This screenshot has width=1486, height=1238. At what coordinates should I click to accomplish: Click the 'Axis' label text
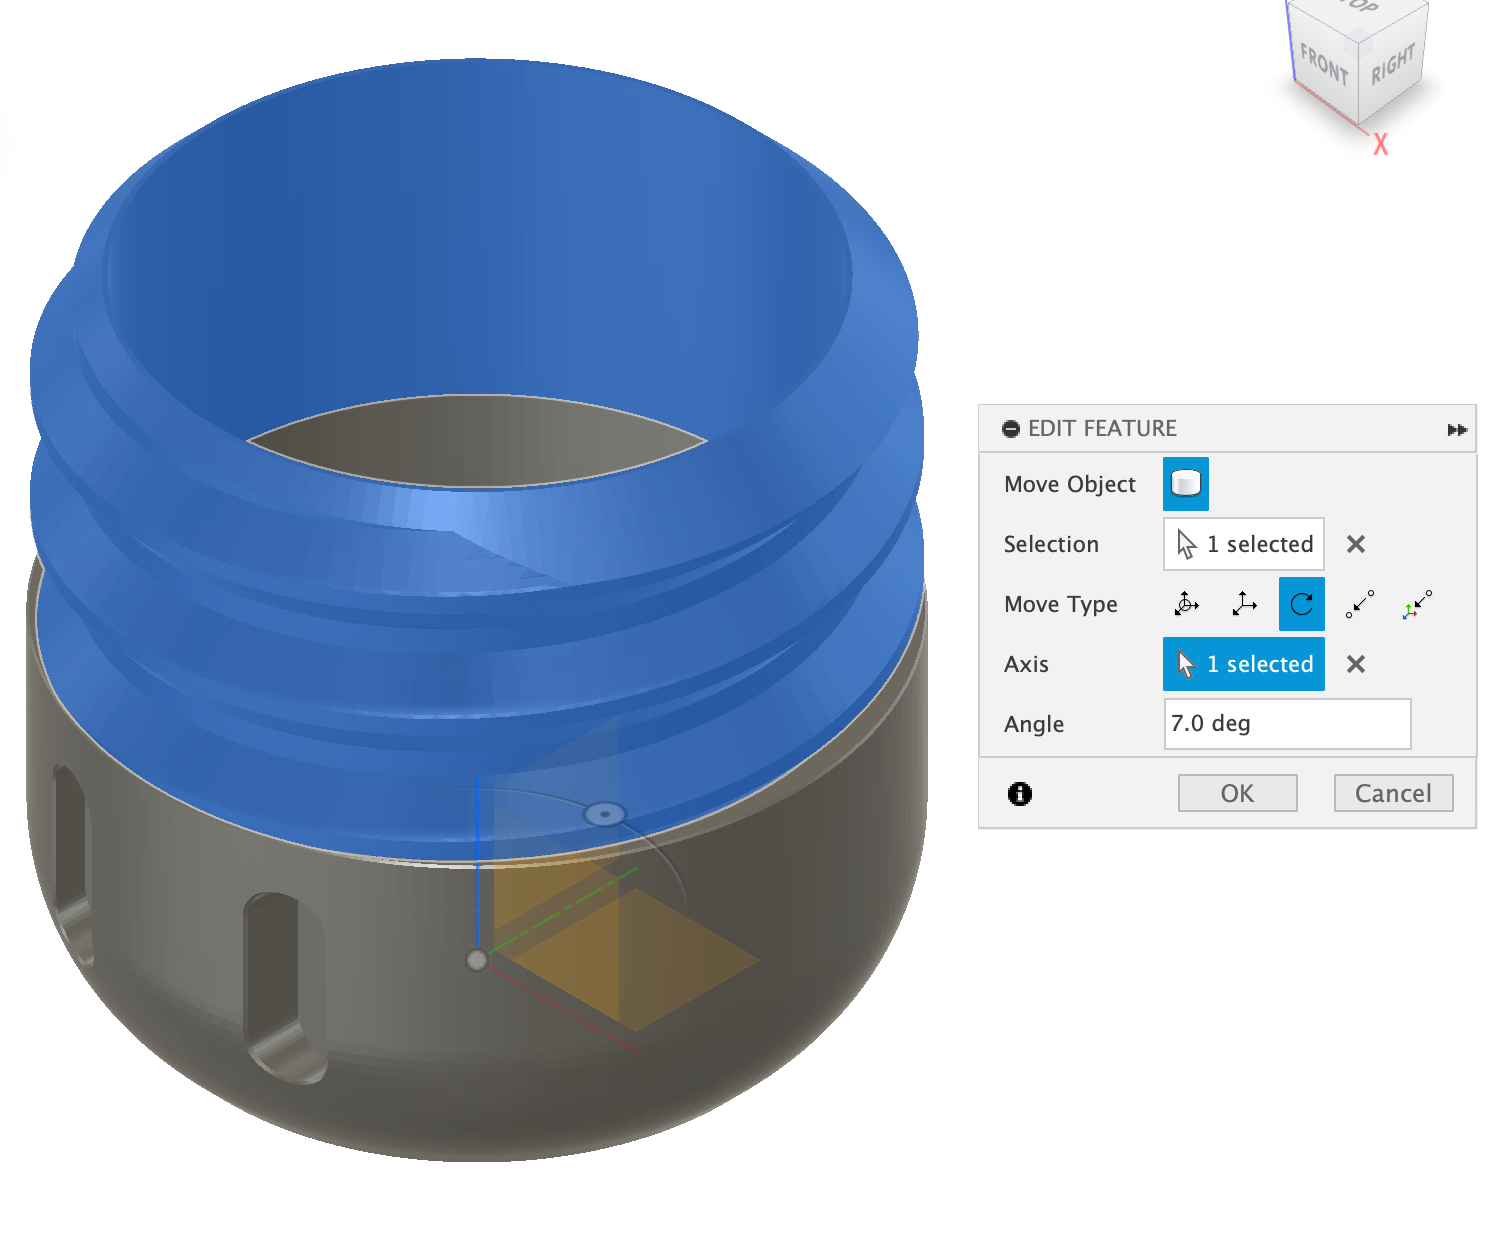[x=1026, y=664]
